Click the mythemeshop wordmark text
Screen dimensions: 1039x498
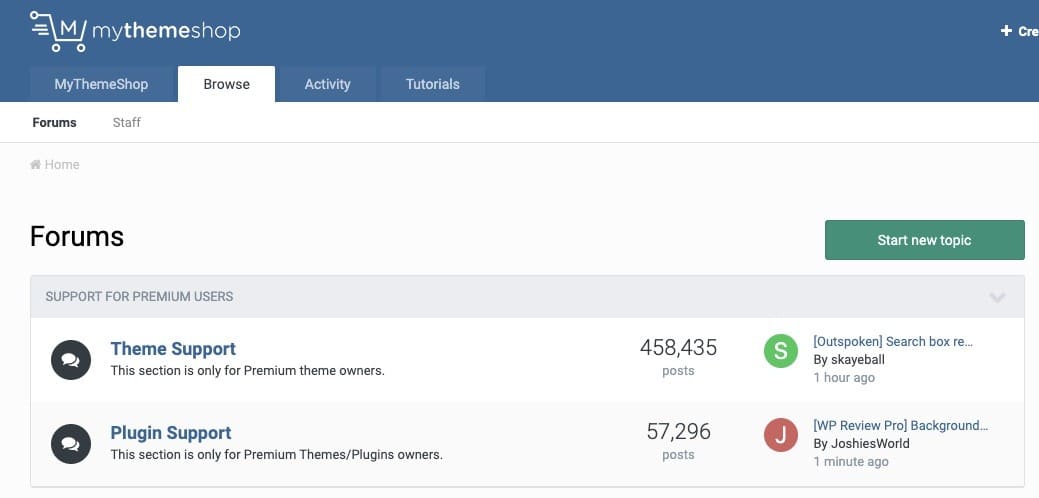pos(166,30)
